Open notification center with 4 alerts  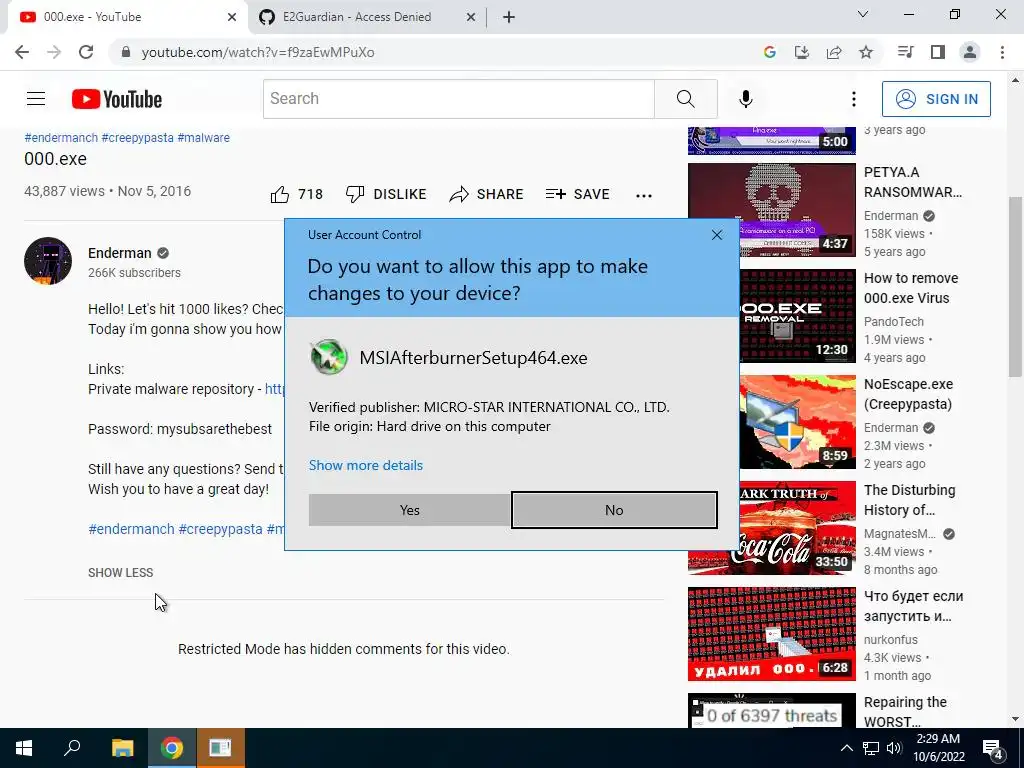click(993, 749)
